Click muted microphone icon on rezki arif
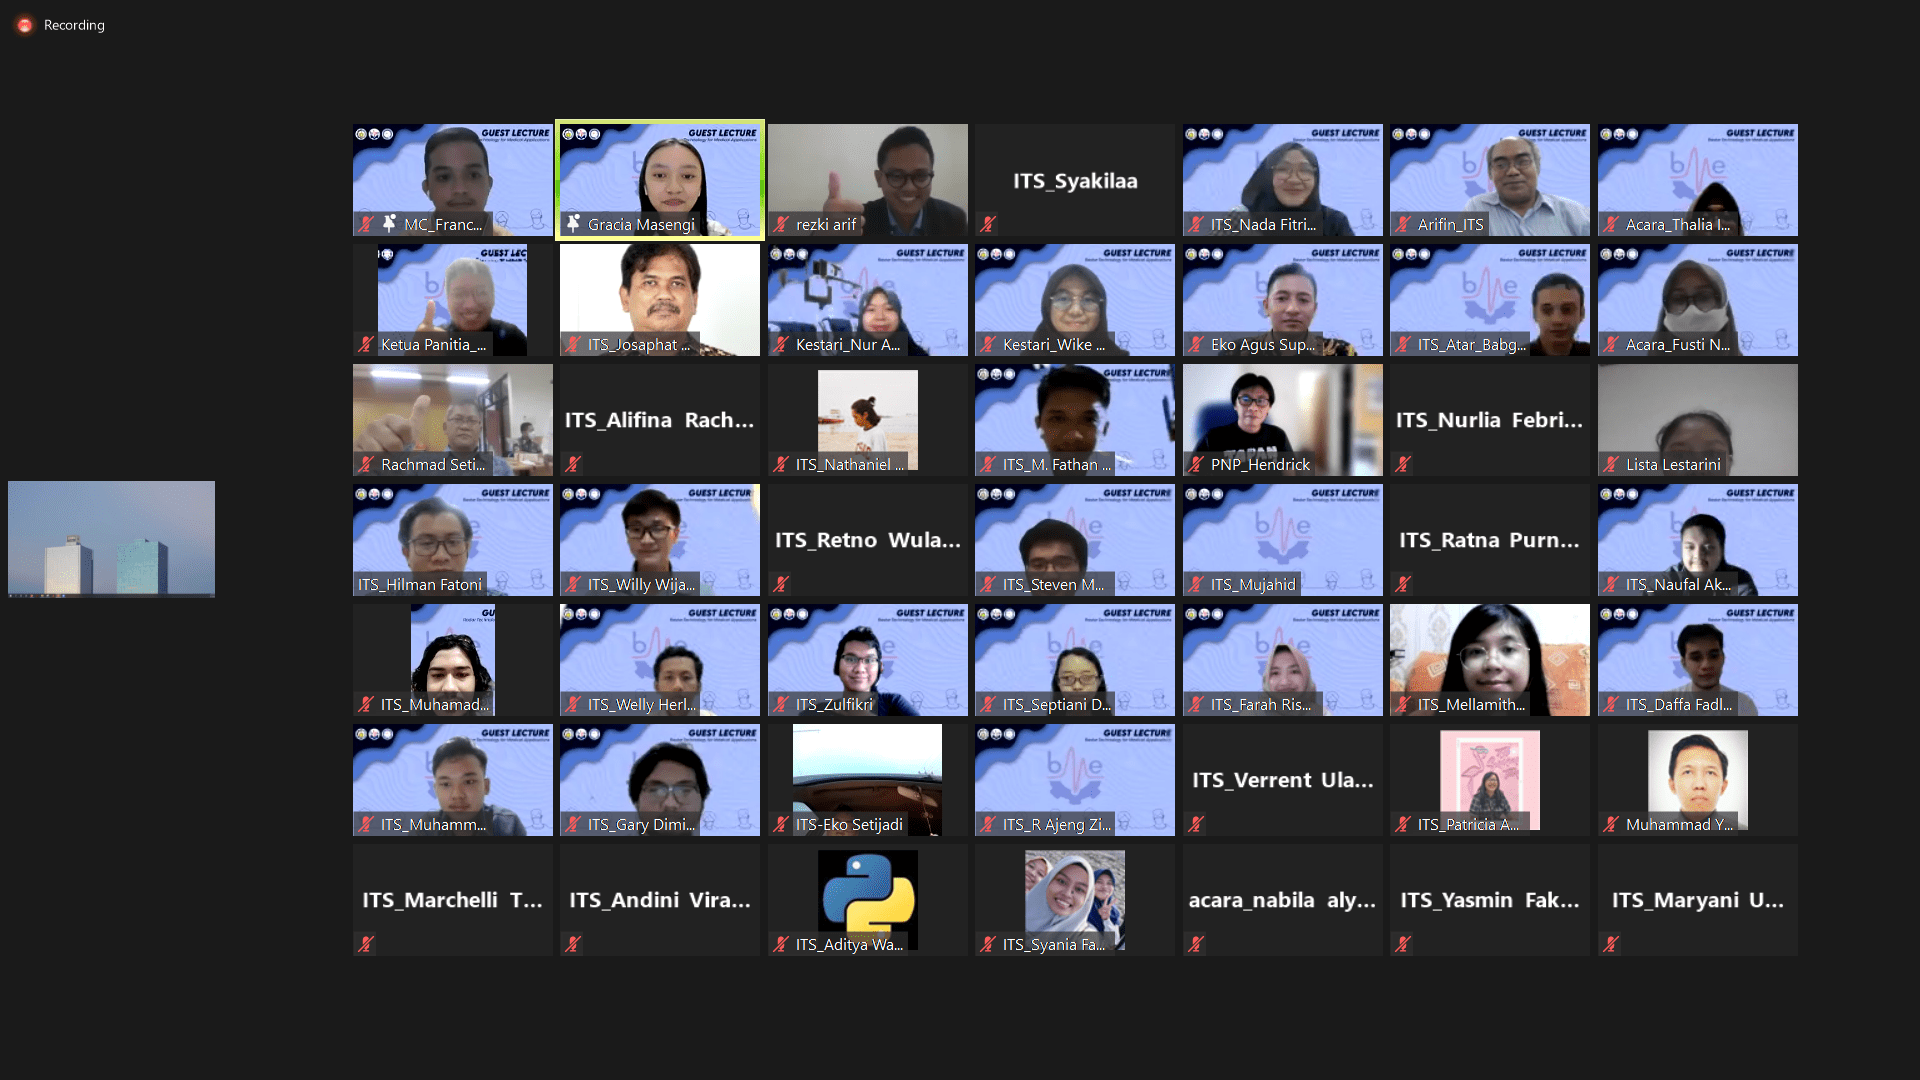1920x1080 pixels. (x=781, y=225)
